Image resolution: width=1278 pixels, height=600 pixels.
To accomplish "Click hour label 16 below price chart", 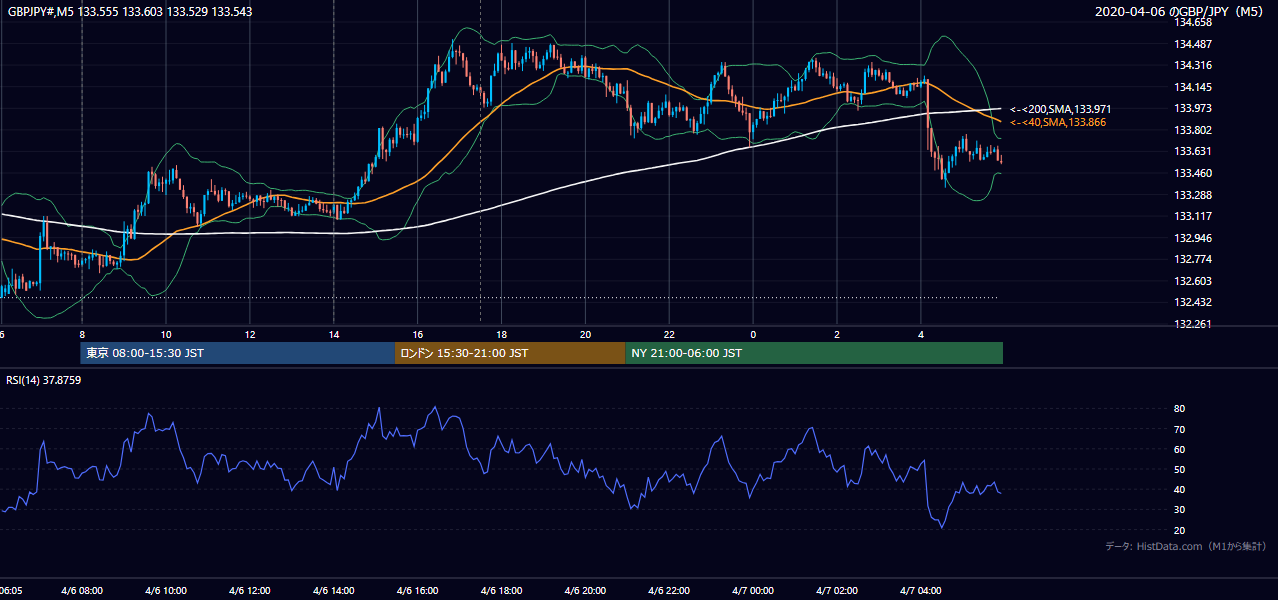I will click(x=418, y=334).
